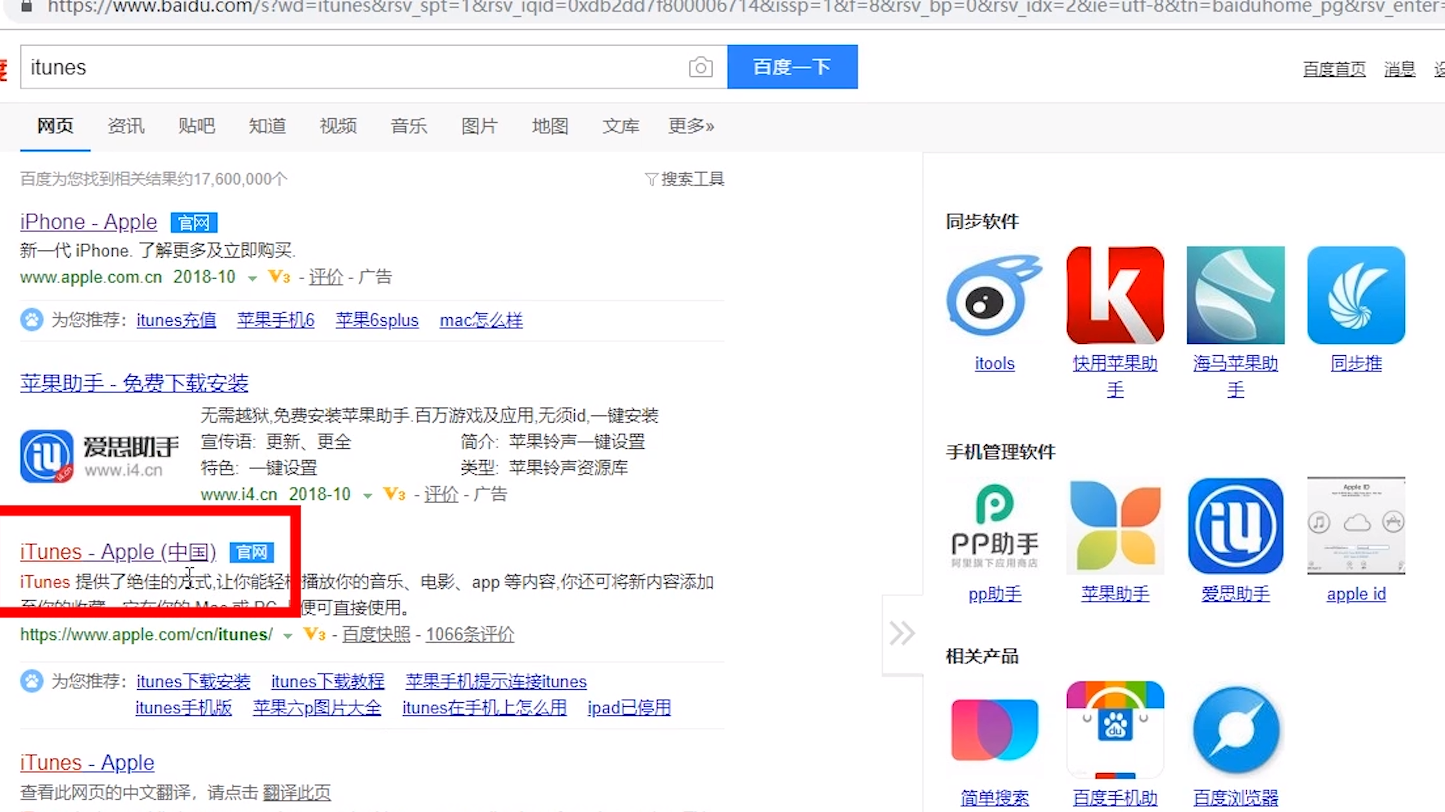This screenshot has width=1445, height=812.
Task: Collapse the right sidebar with double chevron
Action: (902, 633)
